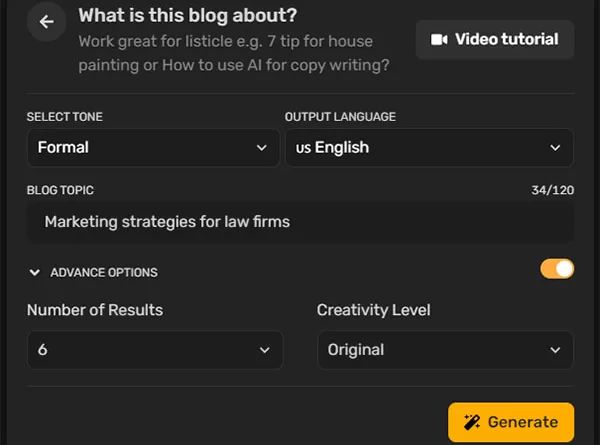The height and width of the screenshot is (445, 600).
Task: Click the Creativity Level chevron arrow
Action: [x=555, y=350]
